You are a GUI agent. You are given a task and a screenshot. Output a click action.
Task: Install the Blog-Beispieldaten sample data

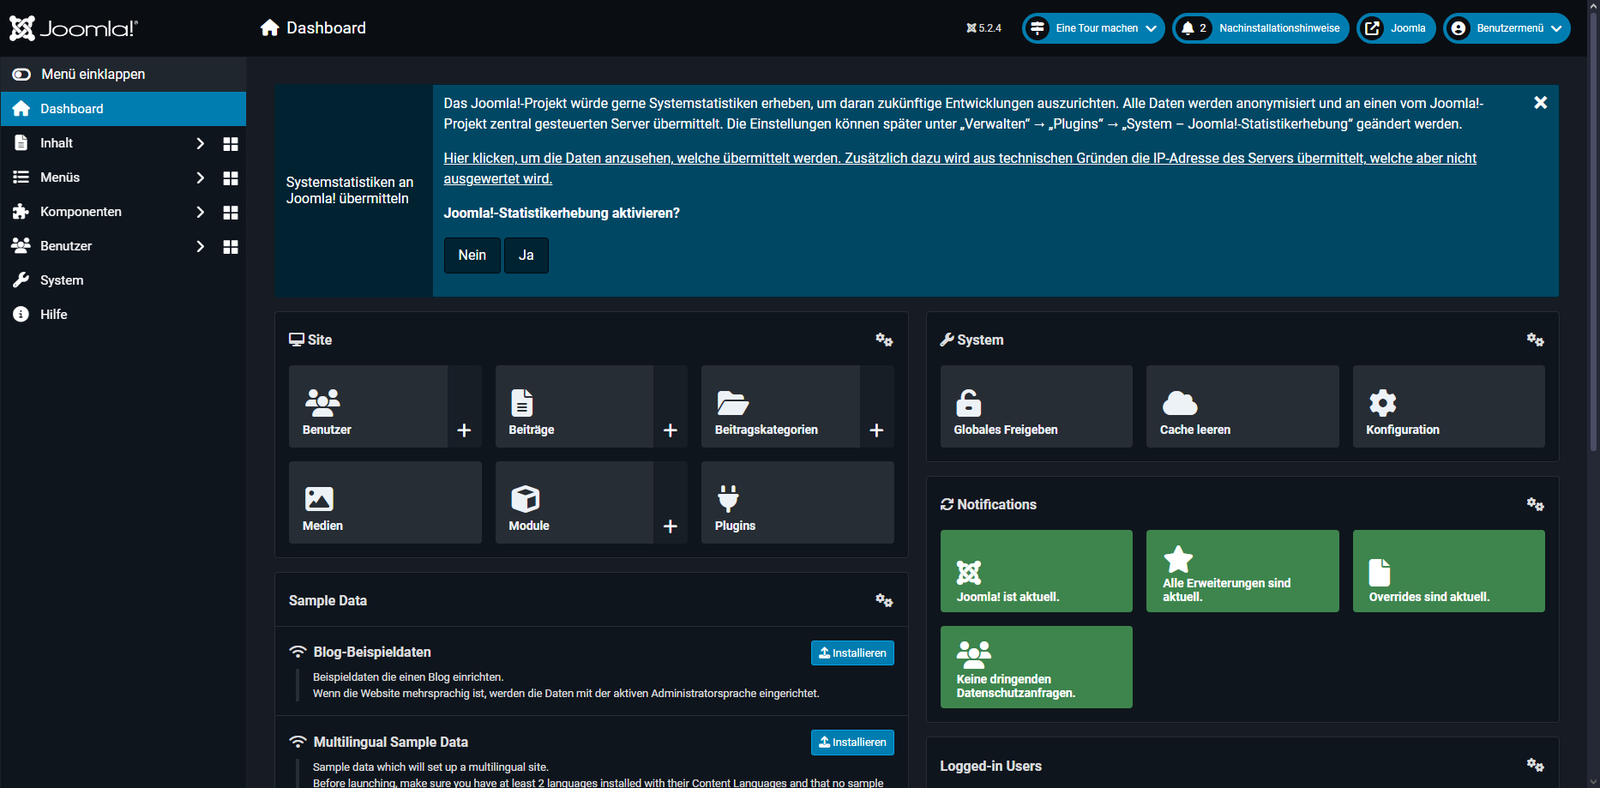(x=852, y=653)
